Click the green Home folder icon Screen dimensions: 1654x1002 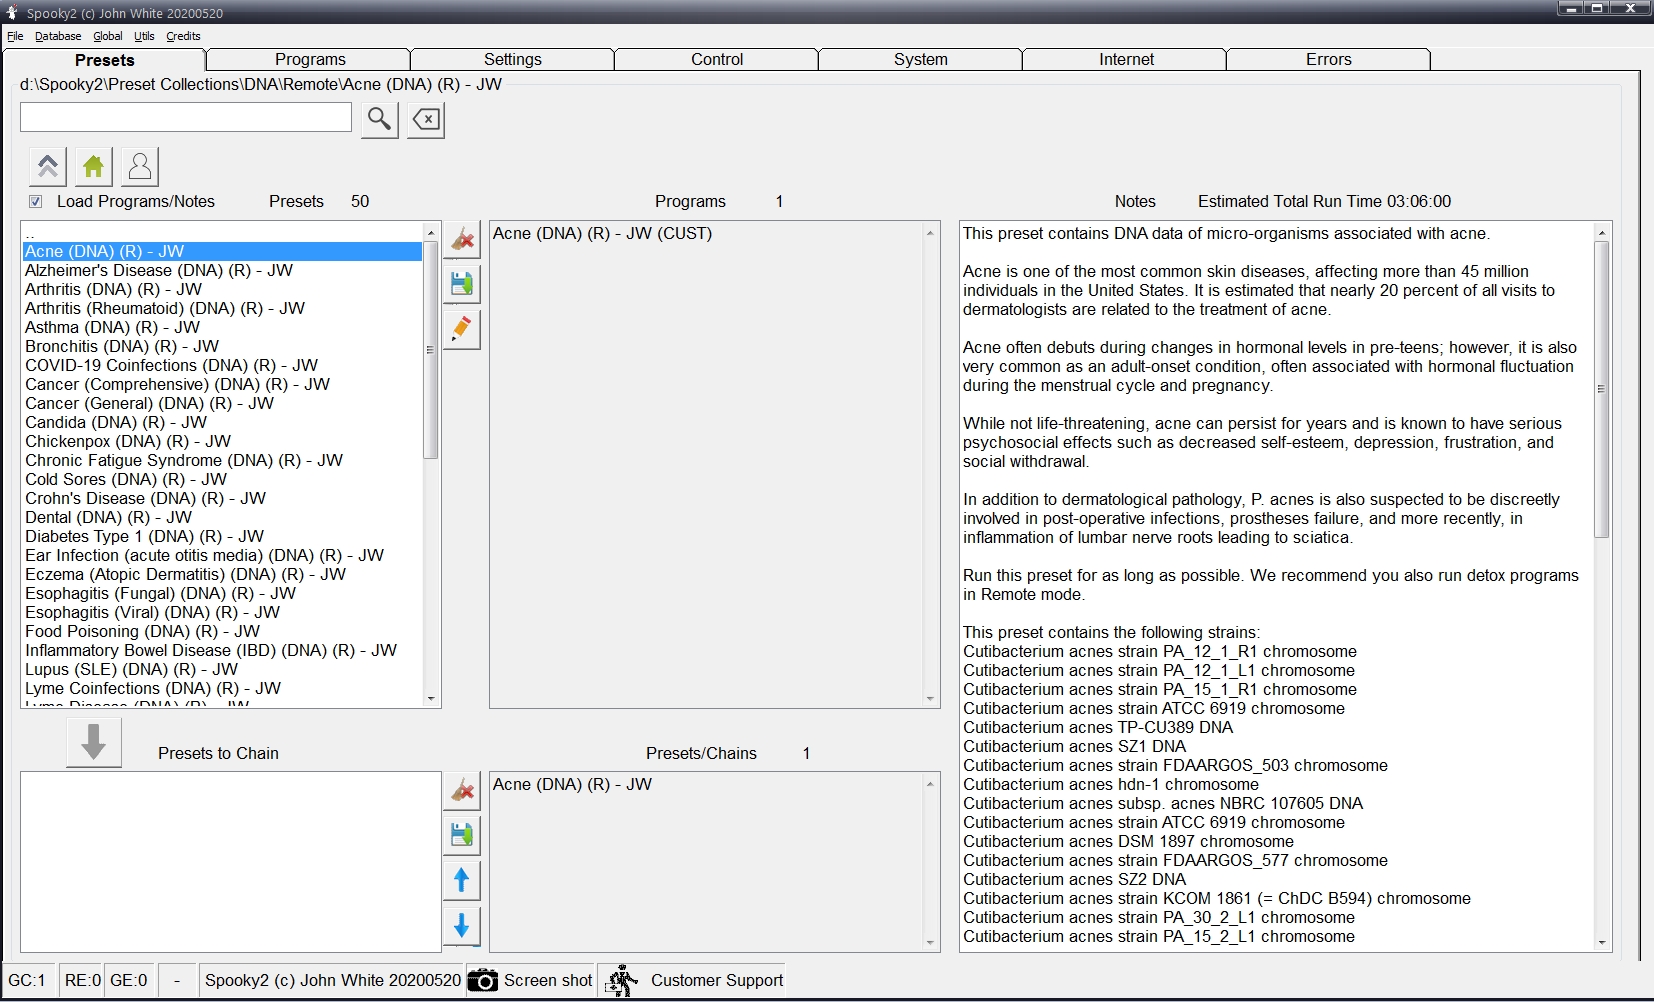coord(93,167)
